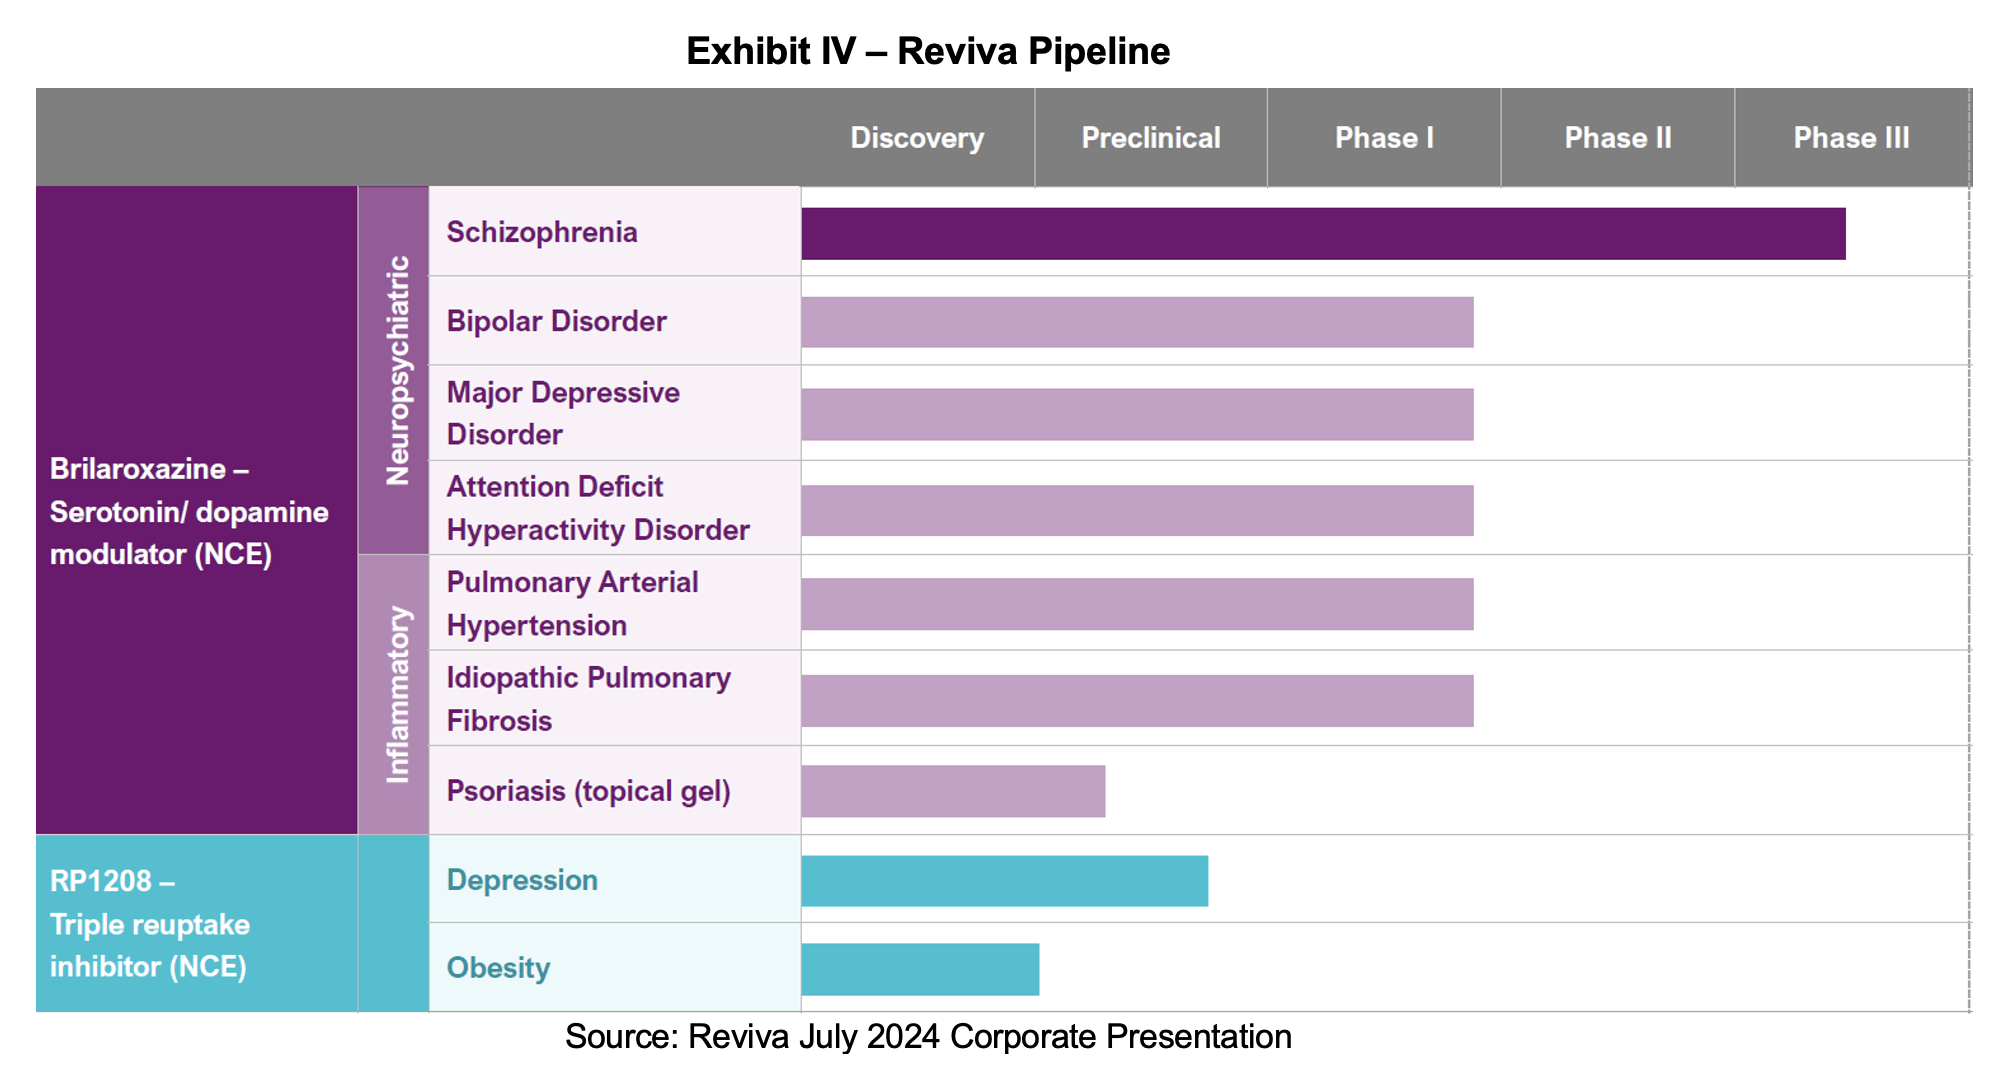Click the Psoriasis (topical gel) label
Viewport: 2004px width, 1070px height.
pyautogui.click(x=588, y=791)
